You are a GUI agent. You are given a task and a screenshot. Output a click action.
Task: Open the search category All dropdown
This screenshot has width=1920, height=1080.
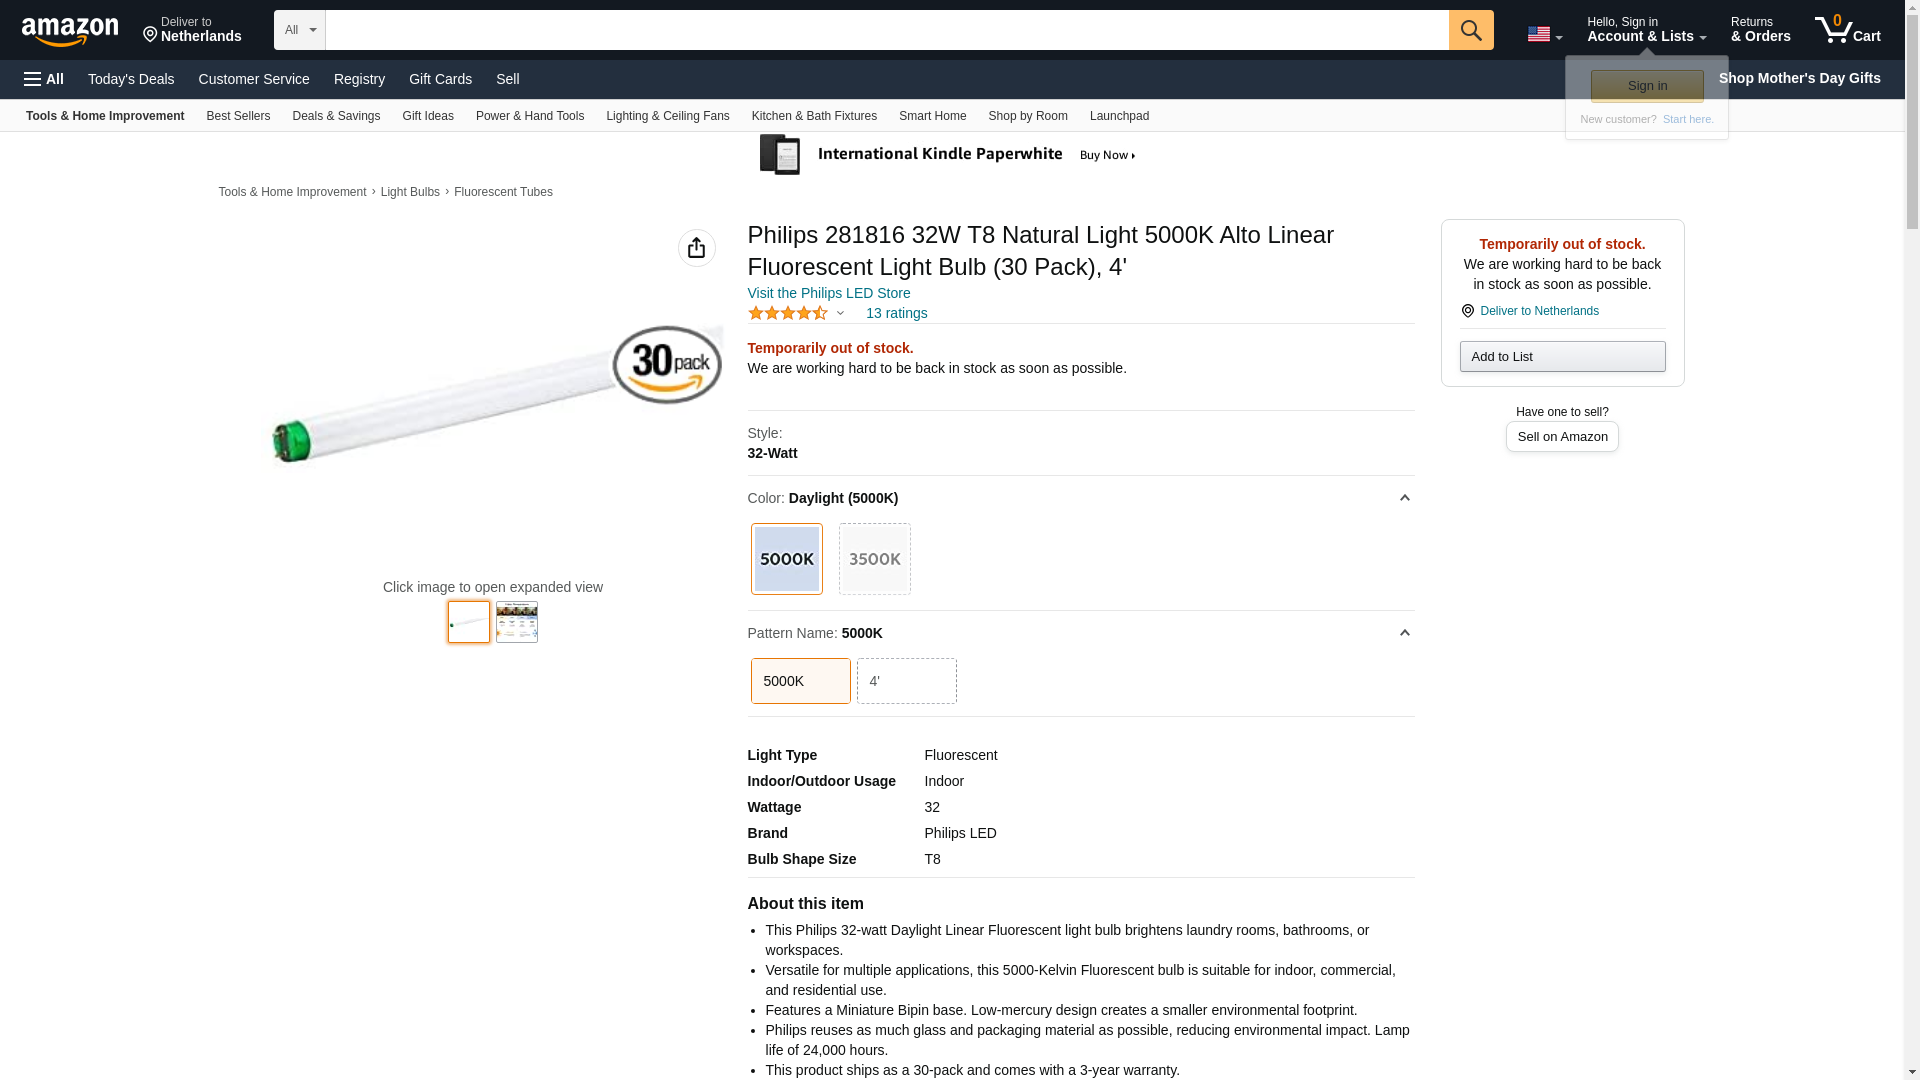click(x=299, y=30)
